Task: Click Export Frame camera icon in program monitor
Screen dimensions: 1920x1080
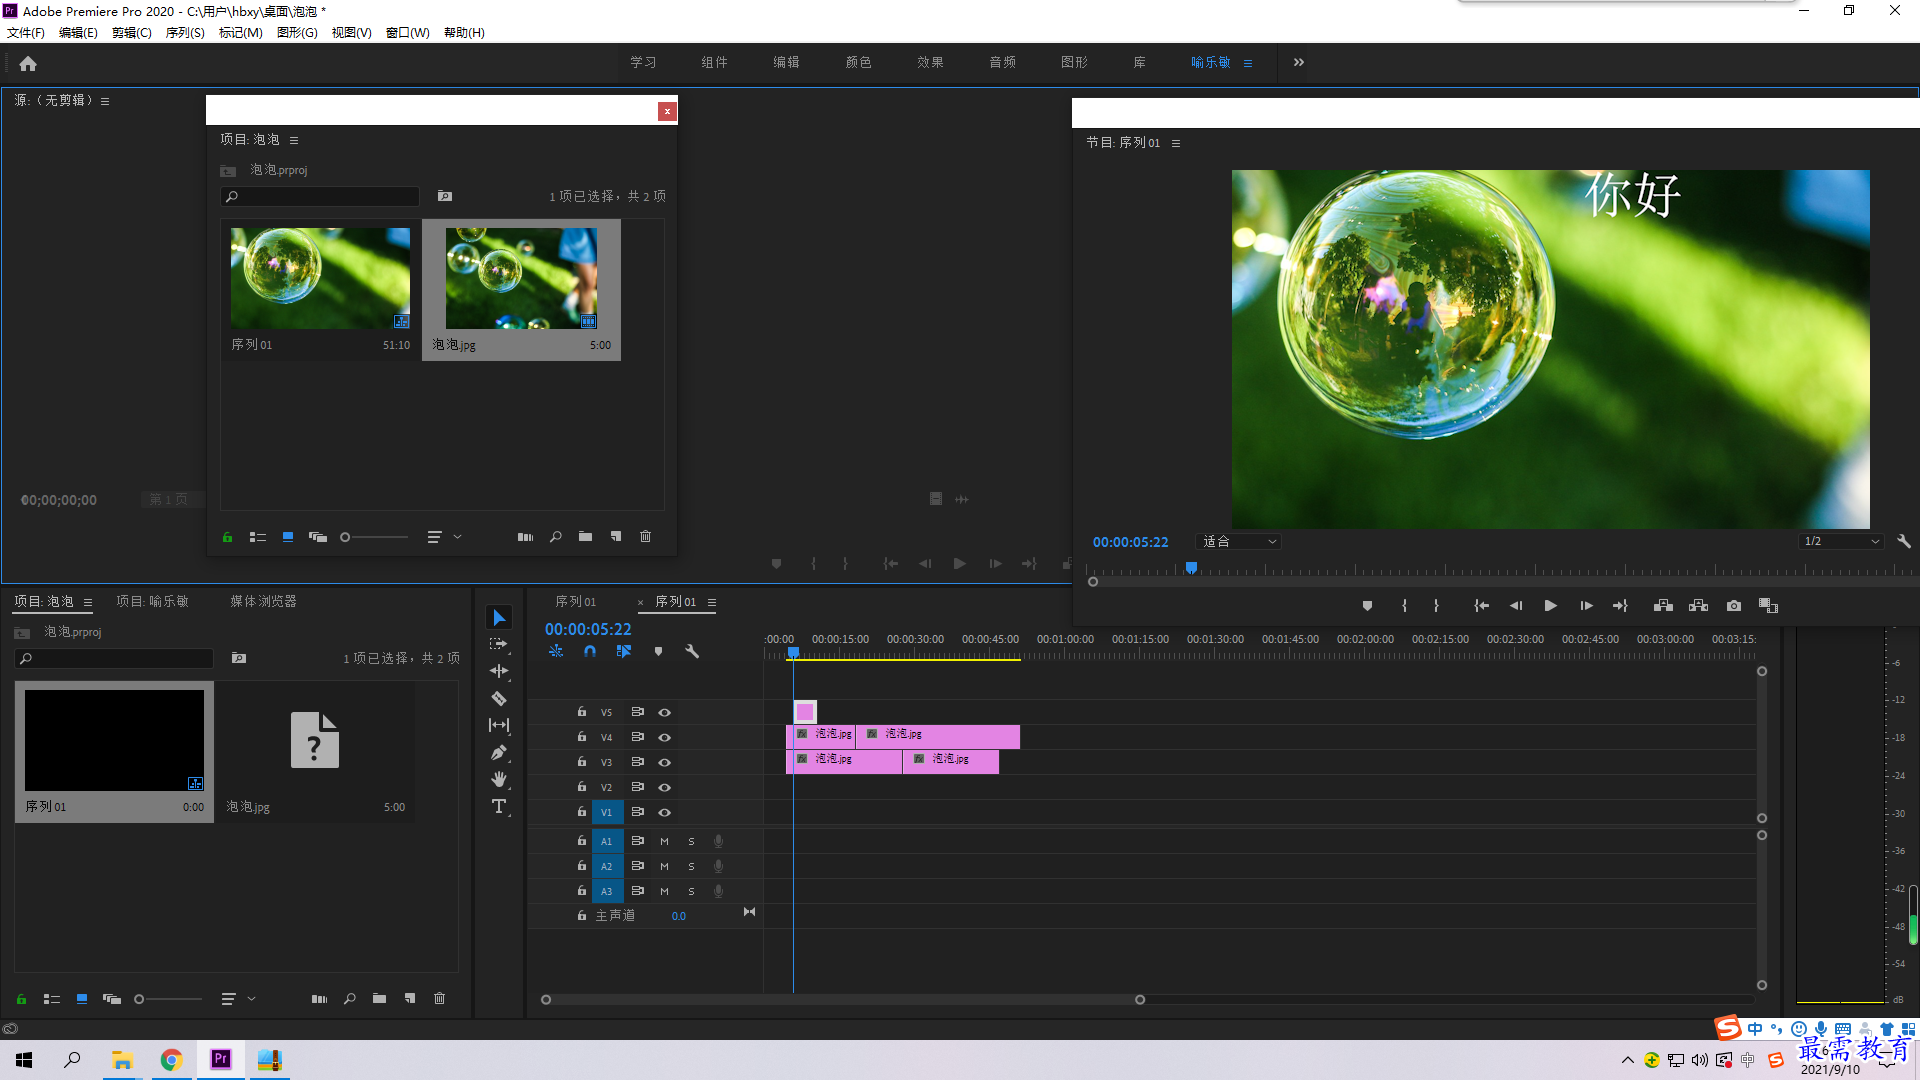Action: (x=1734, y=606)
